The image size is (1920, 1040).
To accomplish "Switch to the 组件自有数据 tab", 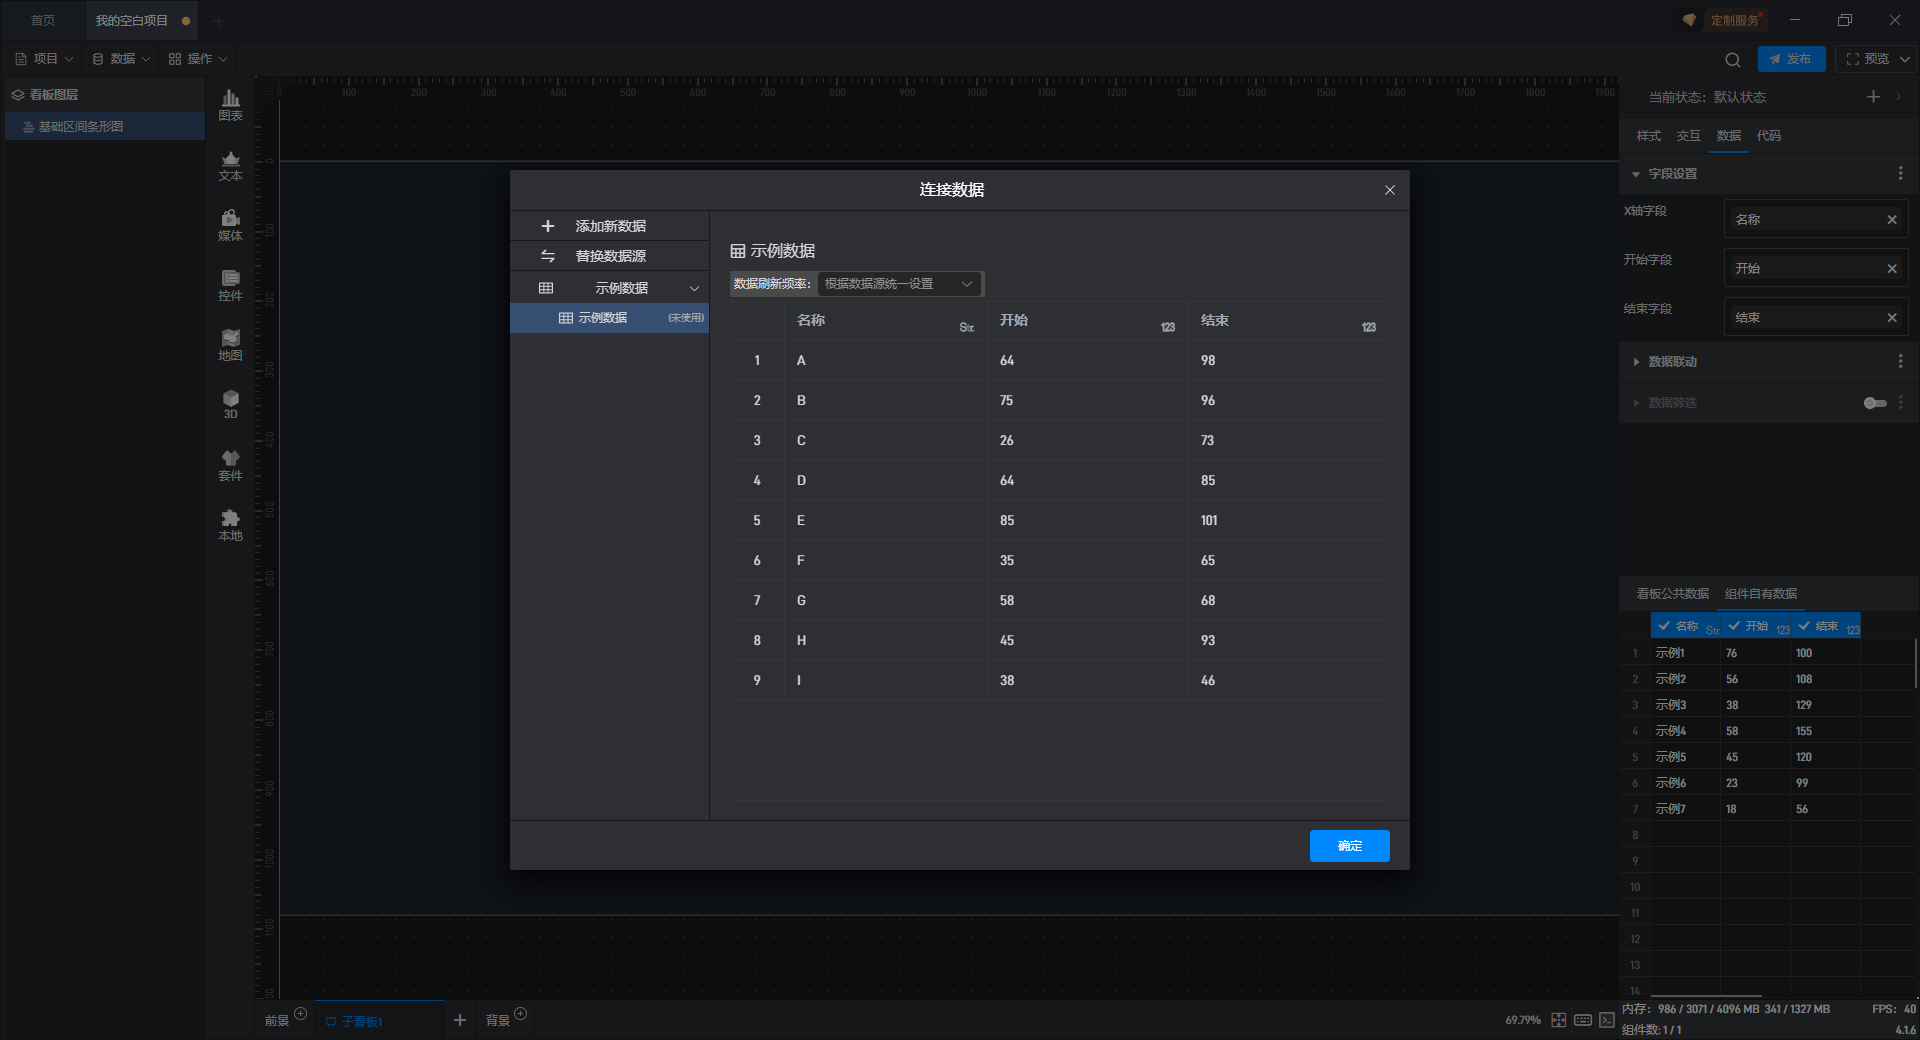I will coord(1761,594).
